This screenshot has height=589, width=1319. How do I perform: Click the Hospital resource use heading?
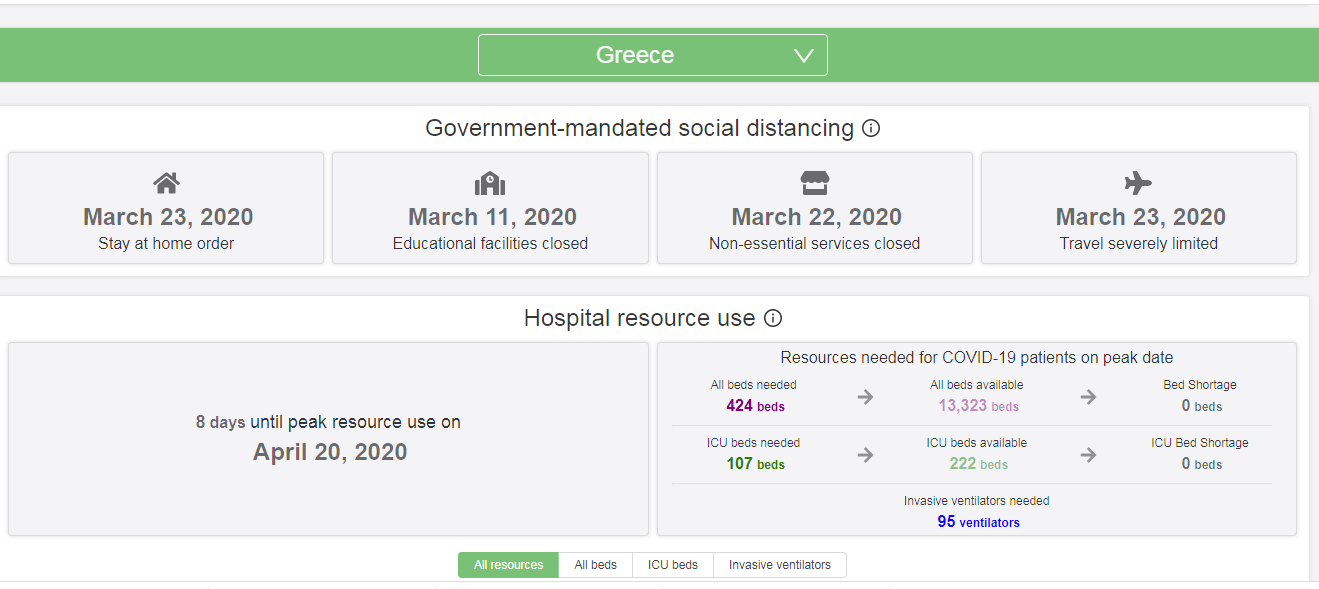(x=640, y=318)
